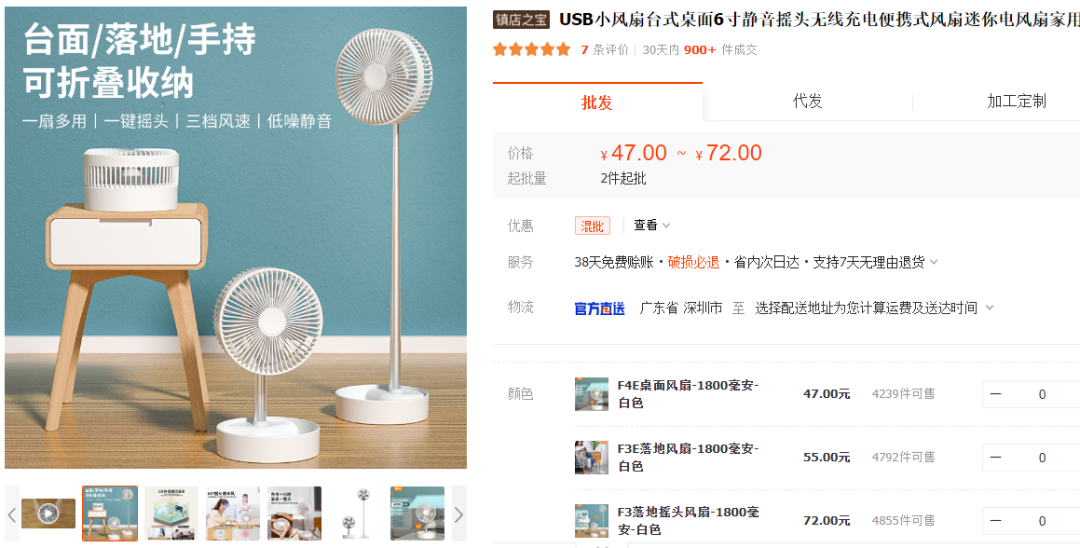Expand the 服务 details chevron
1080x548 pixels.
[x=934, y=262]
